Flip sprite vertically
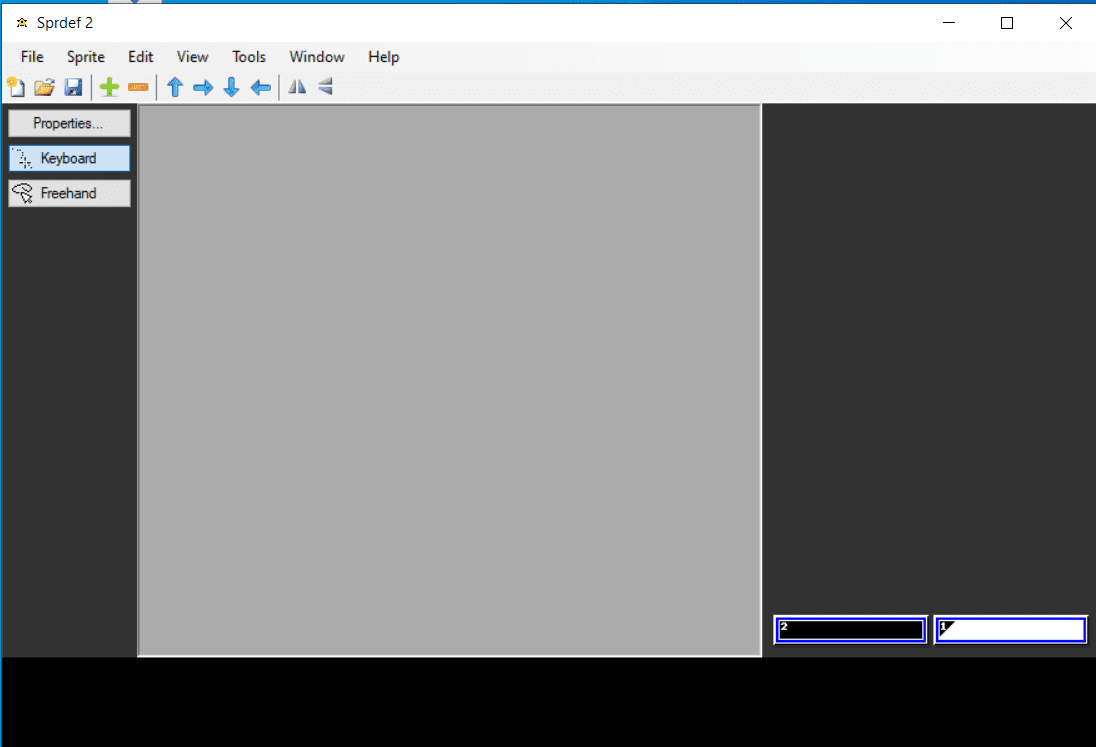The image size is (1096, 747). (x=326, y=87)
